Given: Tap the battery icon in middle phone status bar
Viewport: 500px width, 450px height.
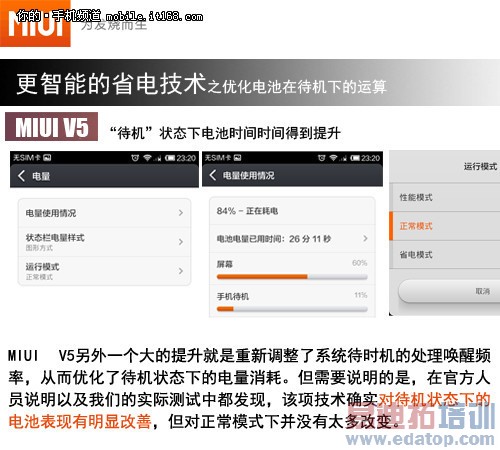Looking at the screenshot, I should pos(355,158).
